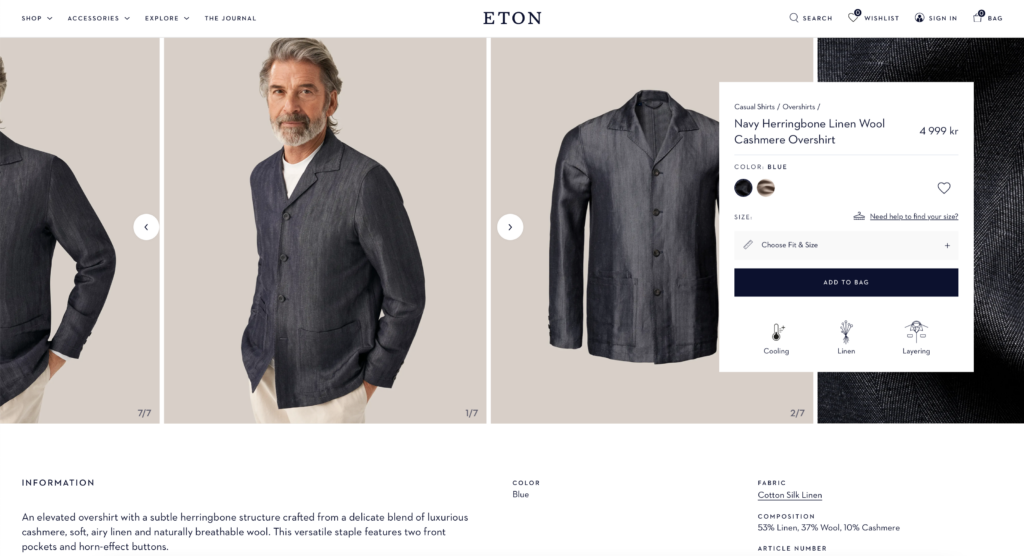Show next product image with right arrow
Viewport: 1024px width, 556px height.
tap(510, 227)
